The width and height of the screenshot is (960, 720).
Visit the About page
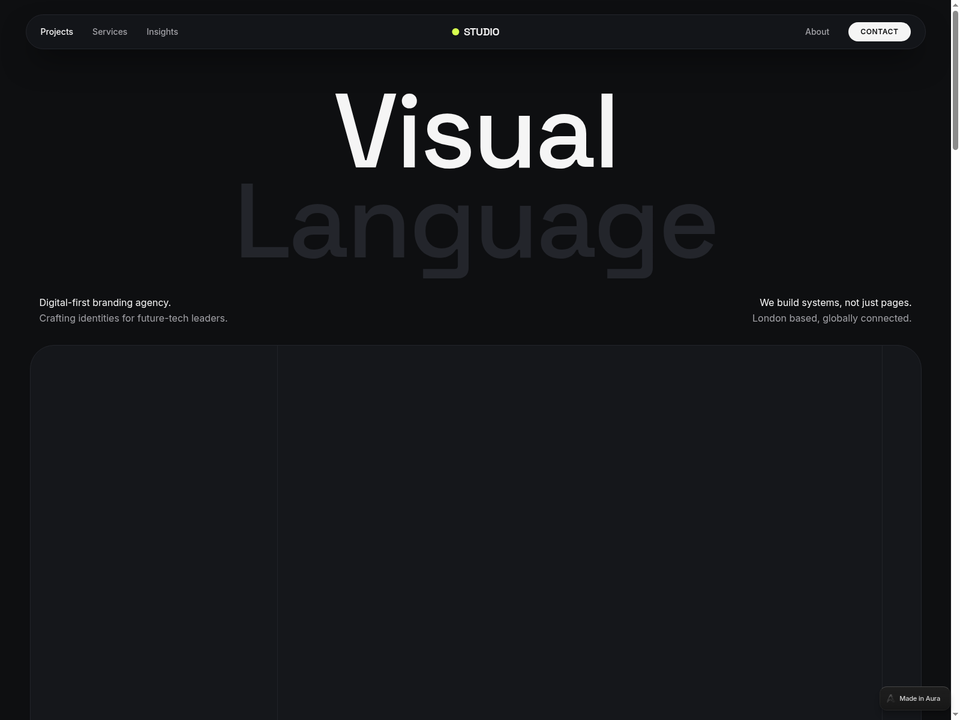click(817, 32)
